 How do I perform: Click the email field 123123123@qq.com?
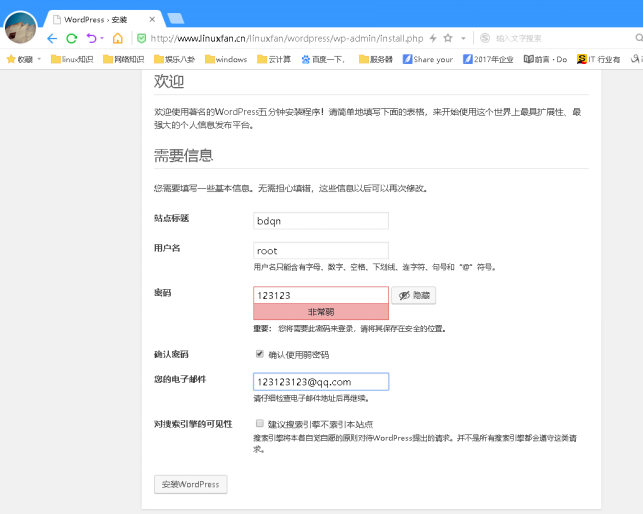pos(321,382)
